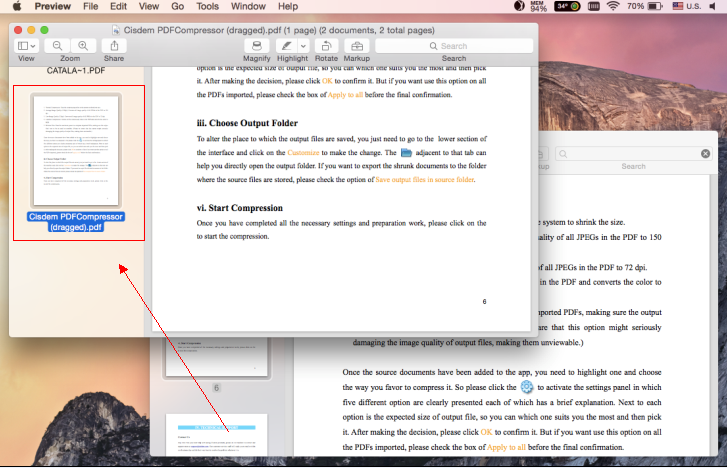Click the orange OK link text in front window
The image size is (727, 468).
click(x=327, y=81)
